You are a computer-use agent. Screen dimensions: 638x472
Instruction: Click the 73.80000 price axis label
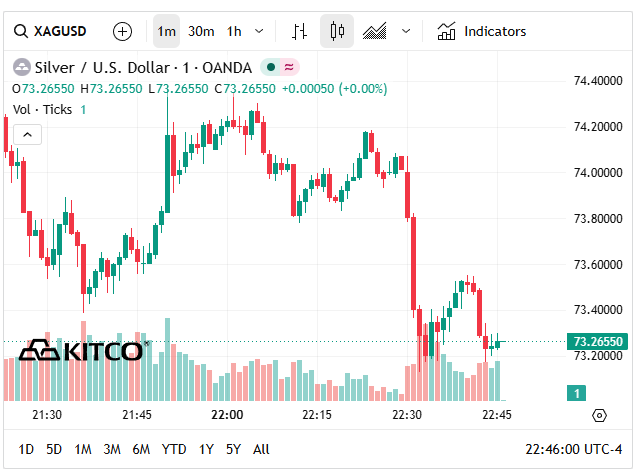598,219
